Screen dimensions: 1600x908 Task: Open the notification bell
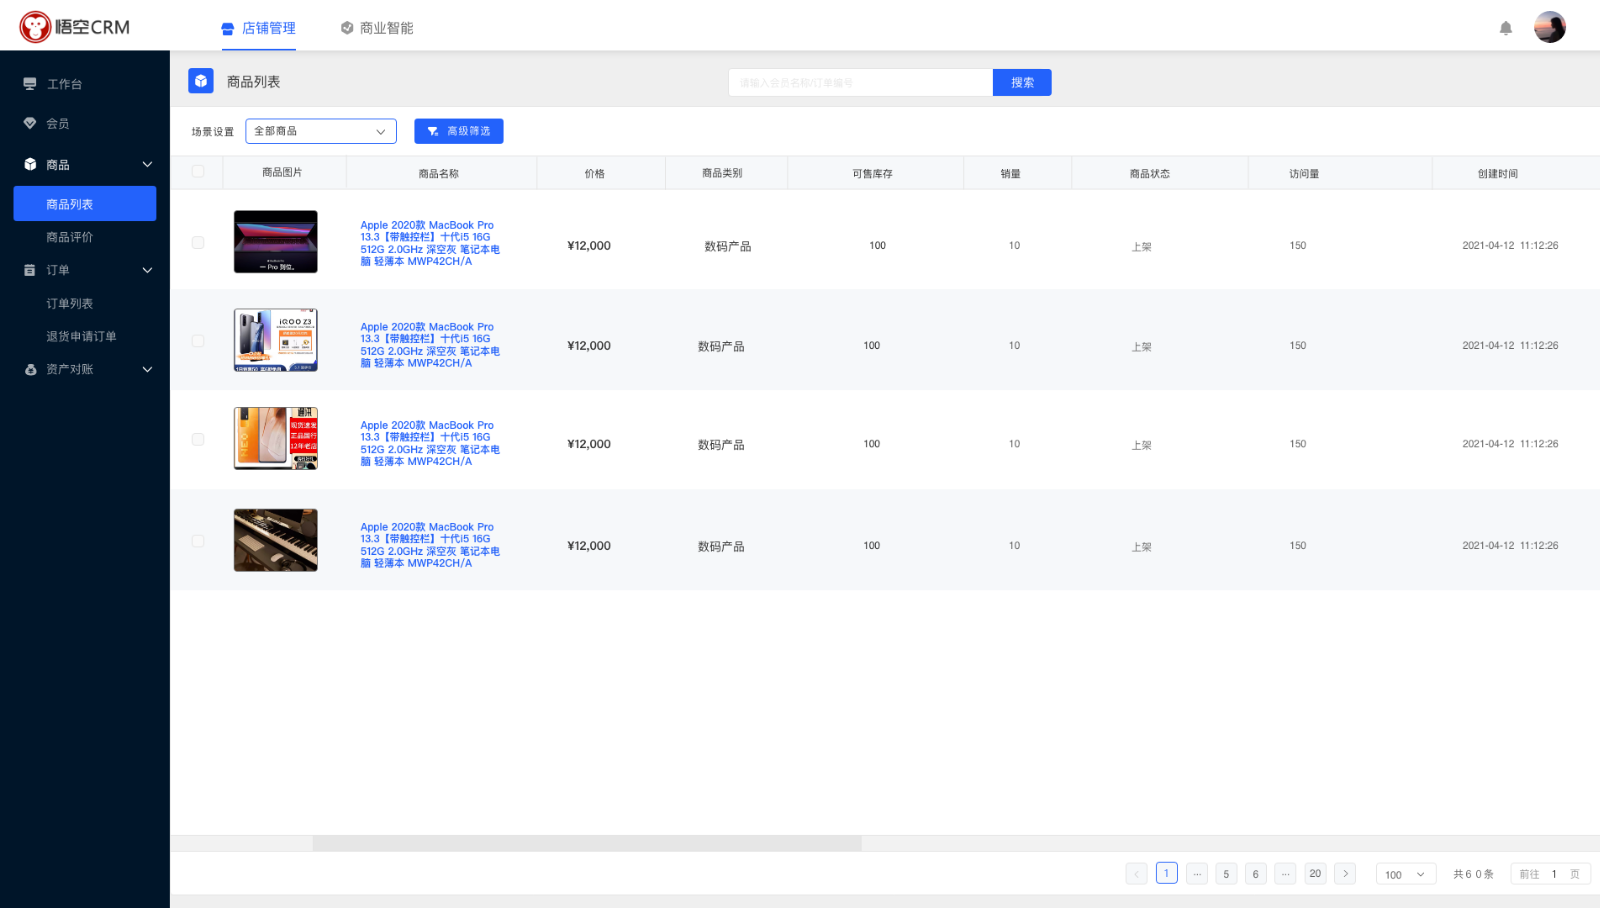click(x=1506, y=28)
